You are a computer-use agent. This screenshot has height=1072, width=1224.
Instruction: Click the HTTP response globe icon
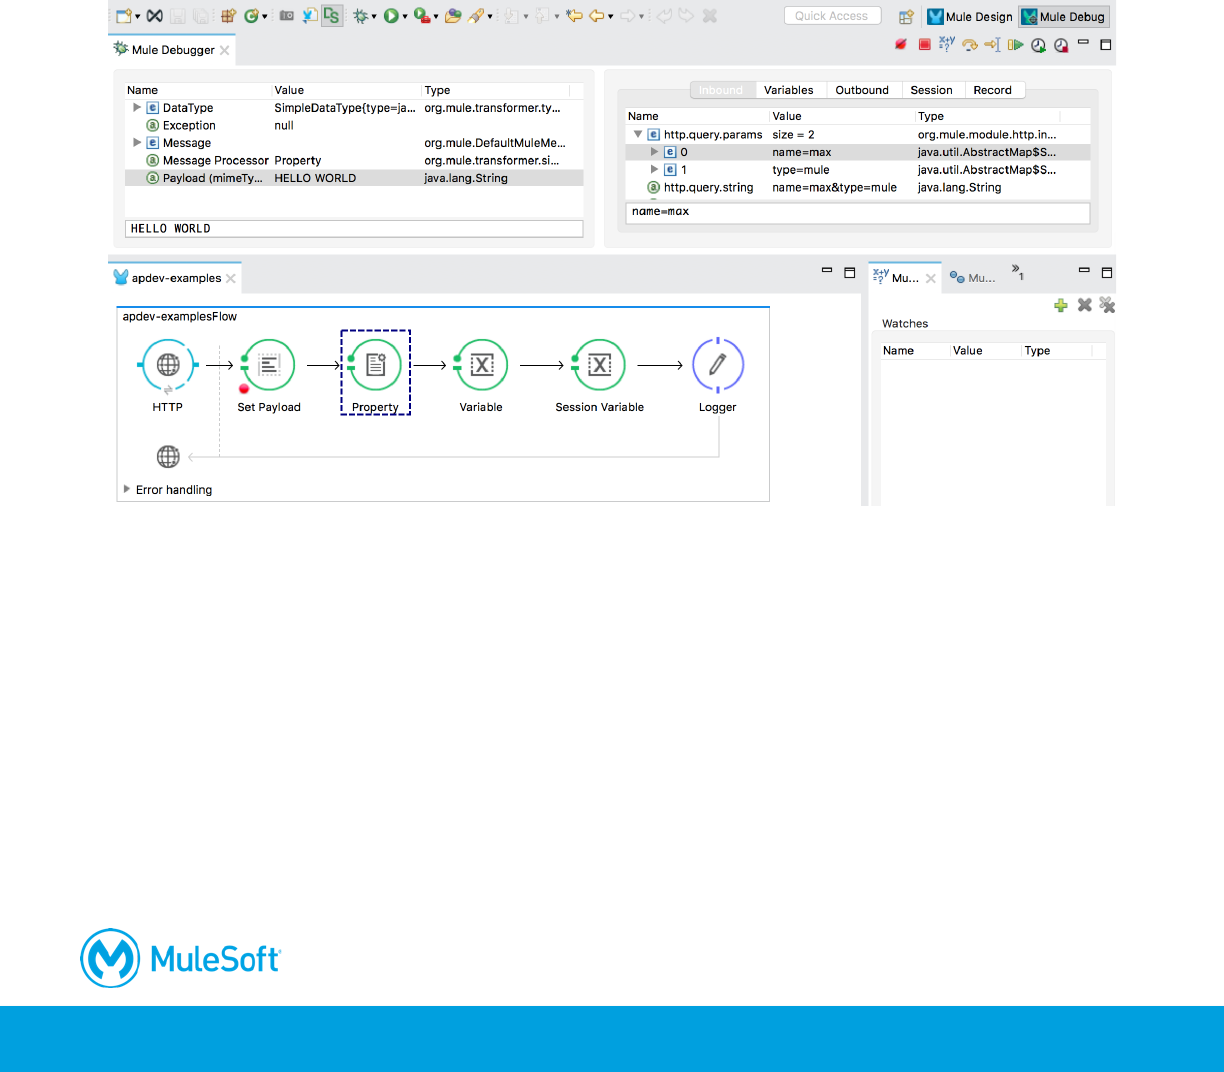pyautogui.click(x=168, y=457)
